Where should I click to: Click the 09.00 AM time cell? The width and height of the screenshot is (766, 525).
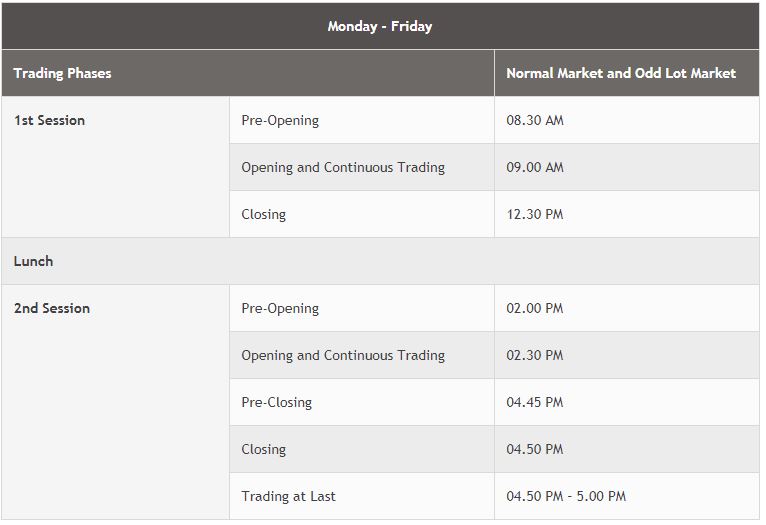tap(535, 167)
